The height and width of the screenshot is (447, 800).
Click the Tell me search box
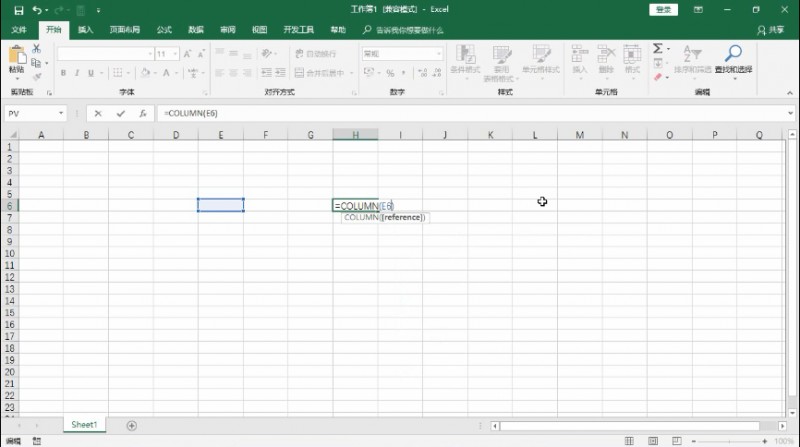(403, 30)
